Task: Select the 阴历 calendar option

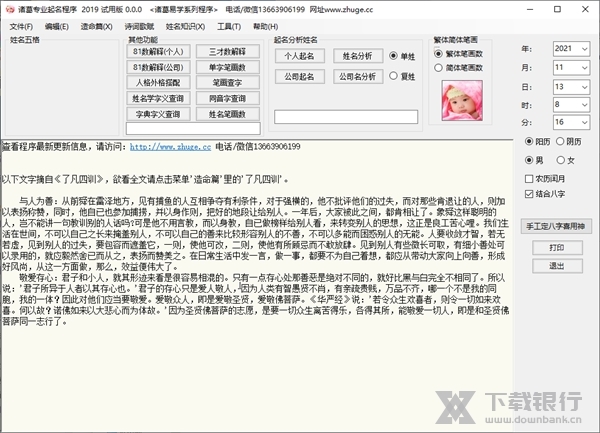Action: click(x=569, y=142)
